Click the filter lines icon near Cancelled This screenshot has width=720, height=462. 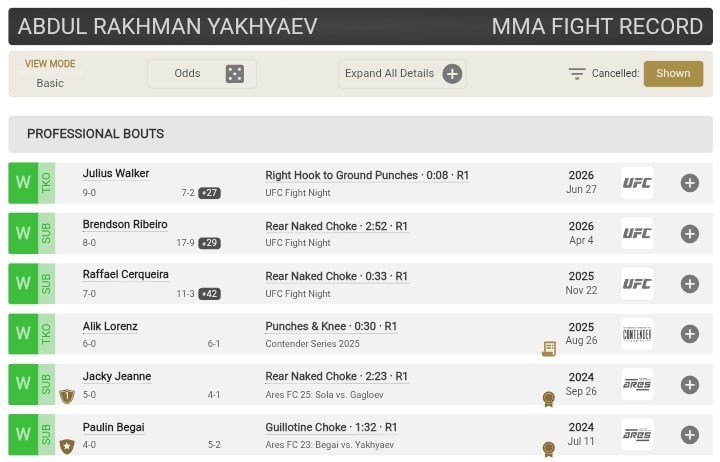[577, 73]
